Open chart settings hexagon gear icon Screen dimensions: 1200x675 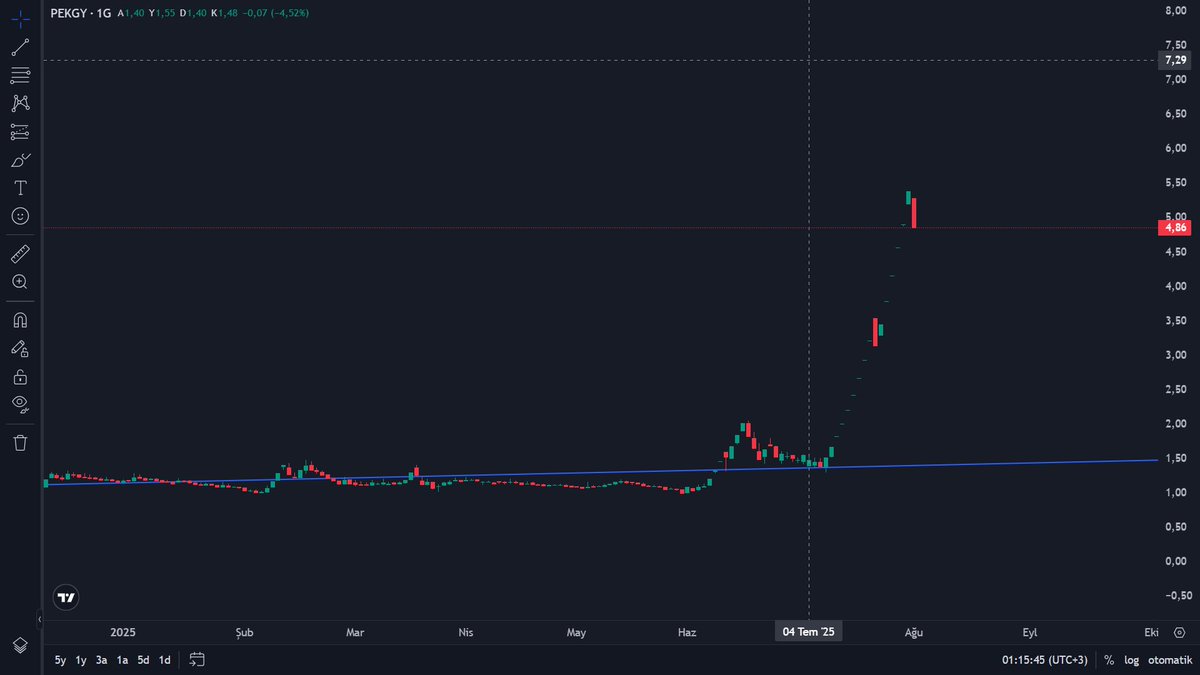point(1180,633)
